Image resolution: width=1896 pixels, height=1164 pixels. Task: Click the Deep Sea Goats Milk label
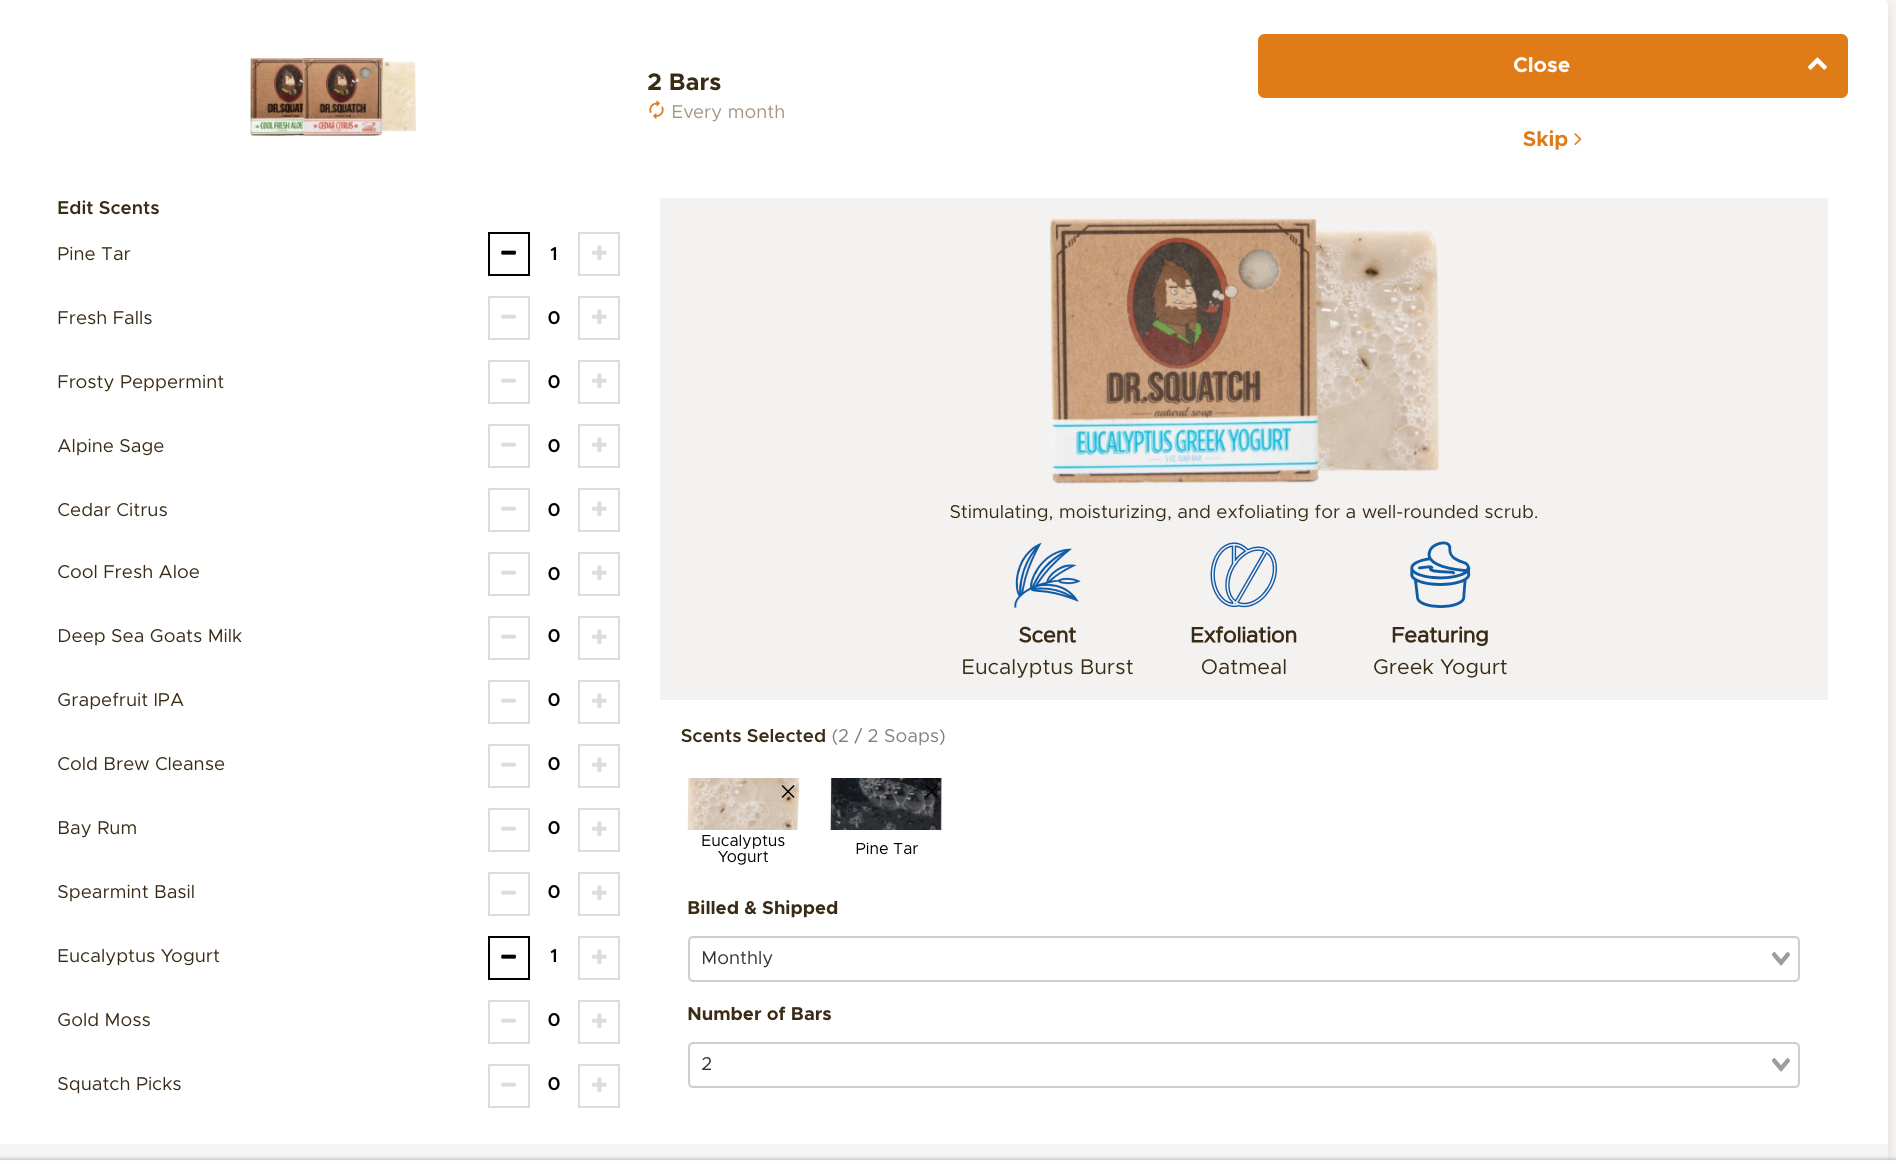coord(150,636)
